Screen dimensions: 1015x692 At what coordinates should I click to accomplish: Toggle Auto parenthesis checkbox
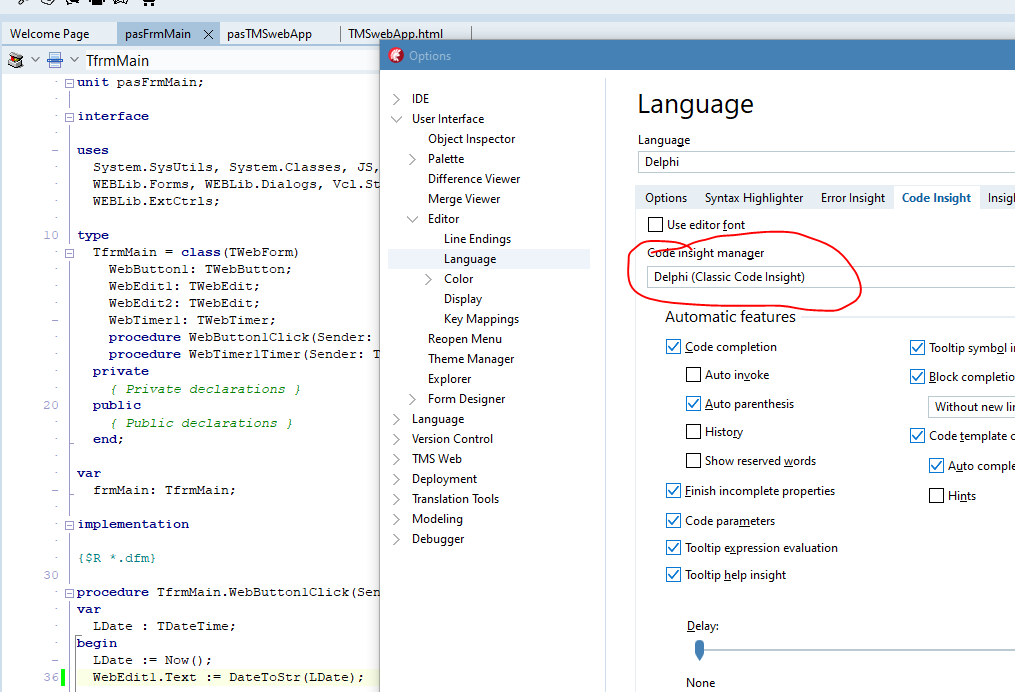(693, 404)
